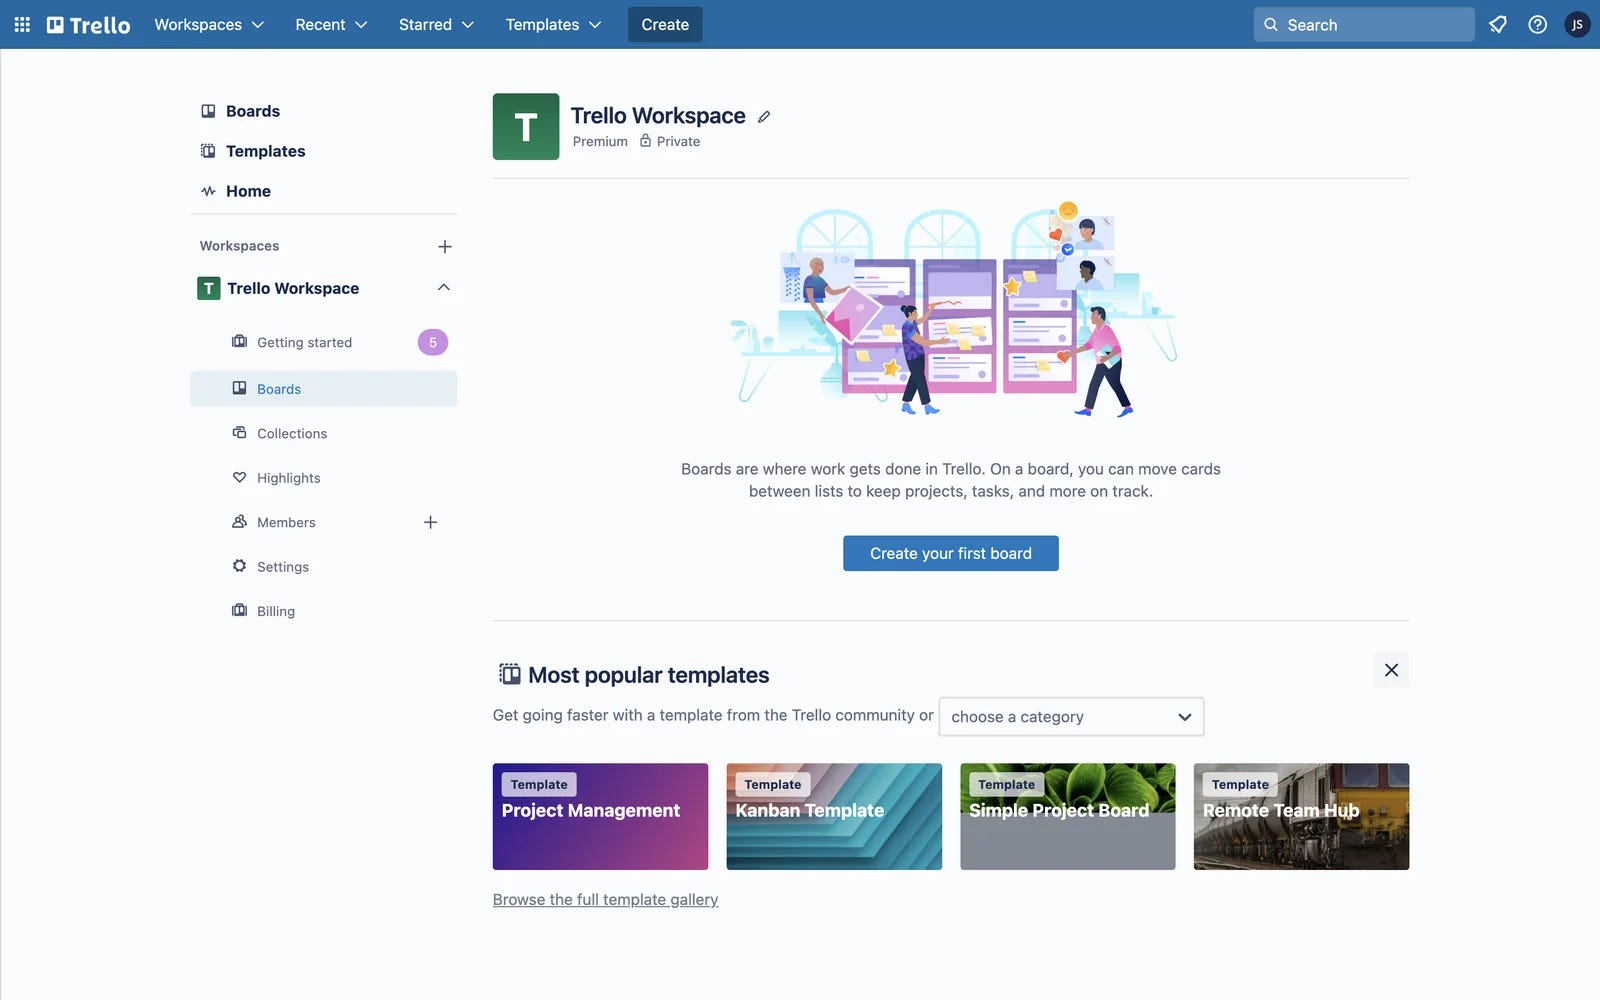
Task: Click inside the Search field
Action: [x=1364, y=24]
